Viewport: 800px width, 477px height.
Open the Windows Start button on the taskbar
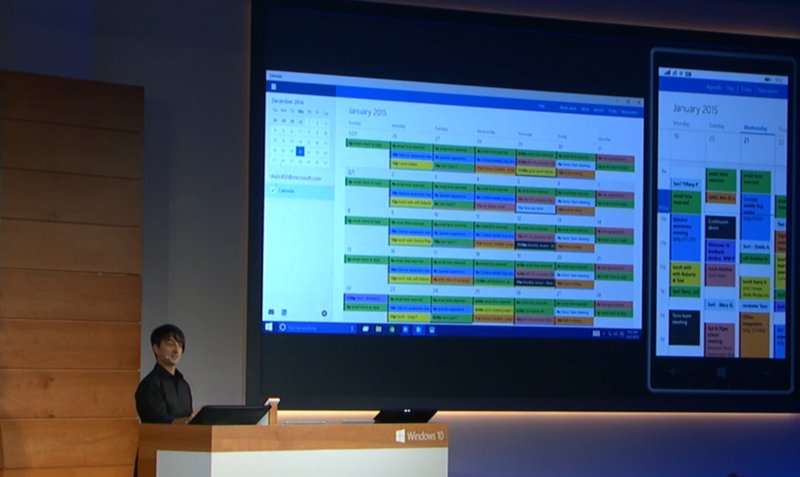(x=270, y=327)
